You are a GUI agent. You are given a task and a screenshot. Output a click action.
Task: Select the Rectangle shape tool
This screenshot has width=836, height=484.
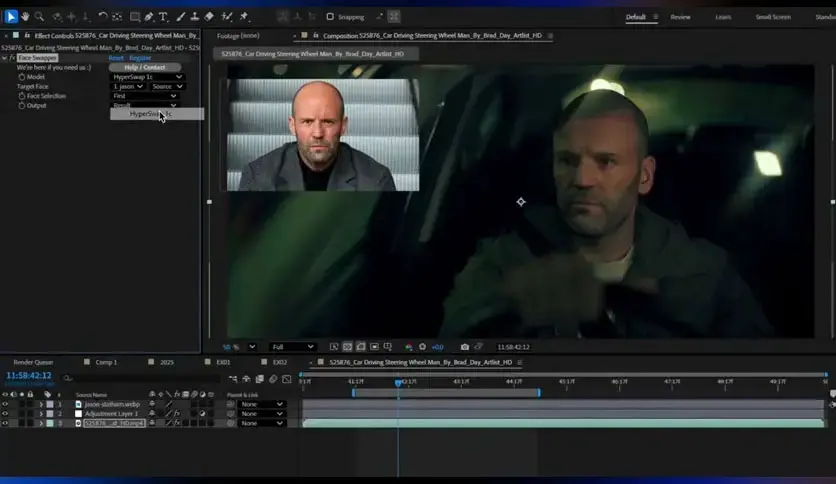(135, 17)
